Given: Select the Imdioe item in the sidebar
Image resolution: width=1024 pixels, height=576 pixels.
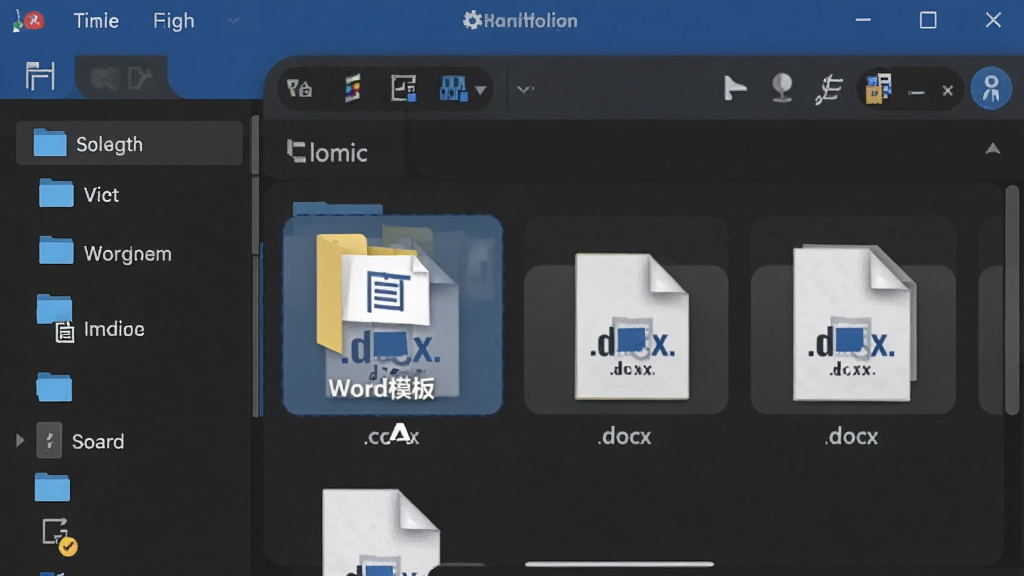Looking at the screenshot, I should coord(91,319).
